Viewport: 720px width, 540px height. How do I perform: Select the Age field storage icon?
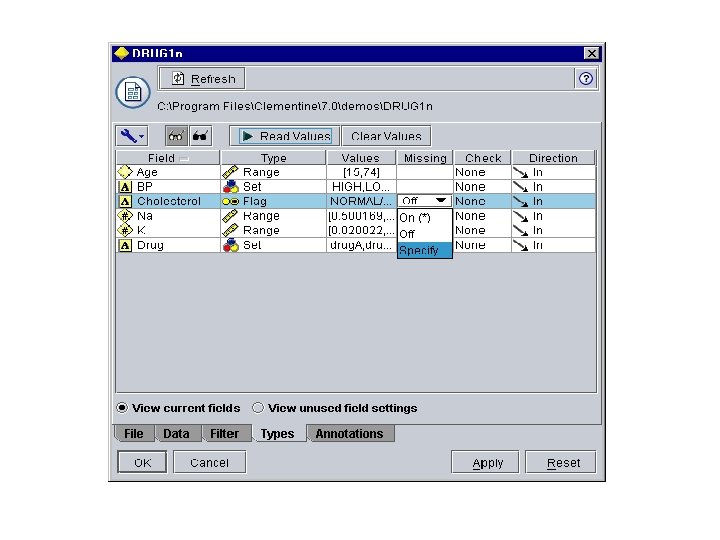[125, 172]
